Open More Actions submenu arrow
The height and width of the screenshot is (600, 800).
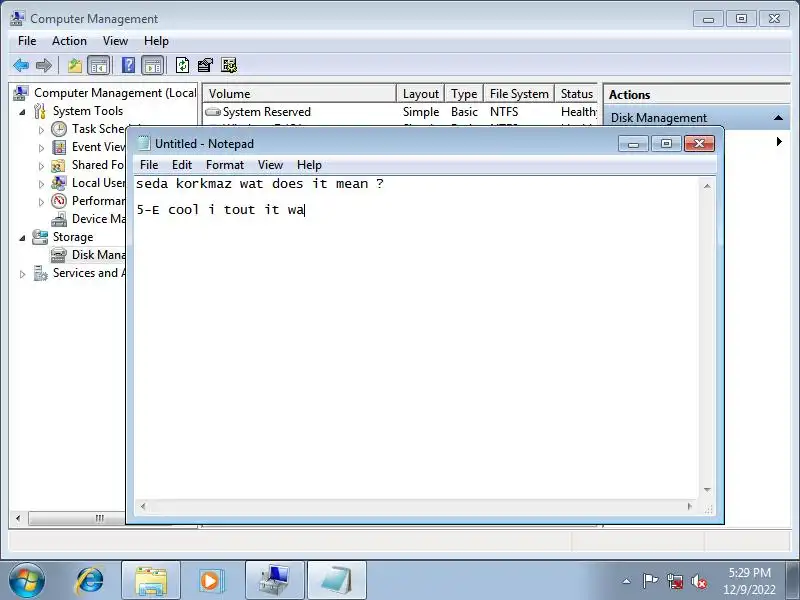(x=779, y=141)
